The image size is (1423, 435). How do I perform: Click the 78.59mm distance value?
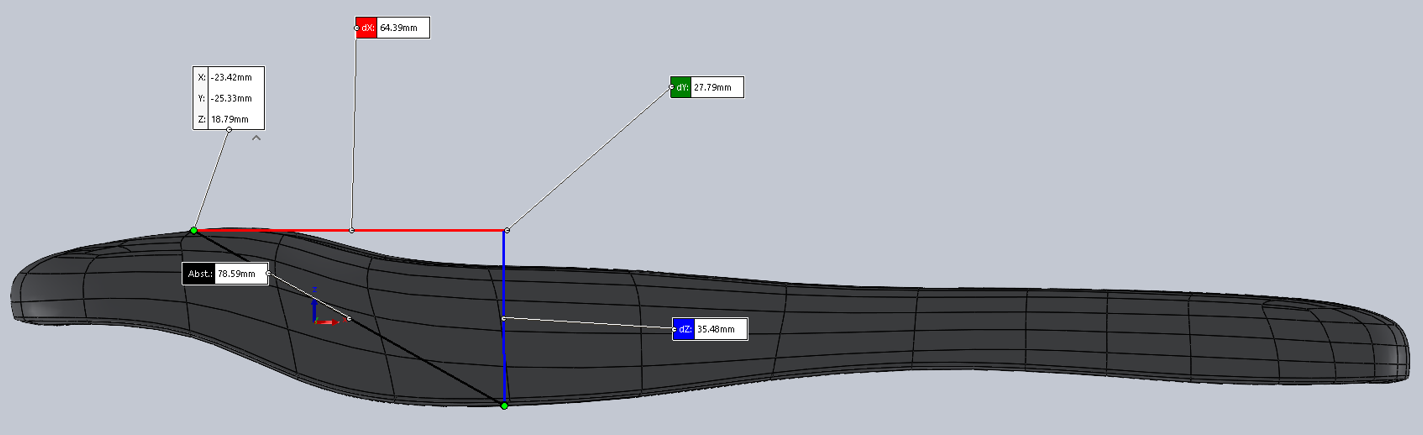pos(241,274)
